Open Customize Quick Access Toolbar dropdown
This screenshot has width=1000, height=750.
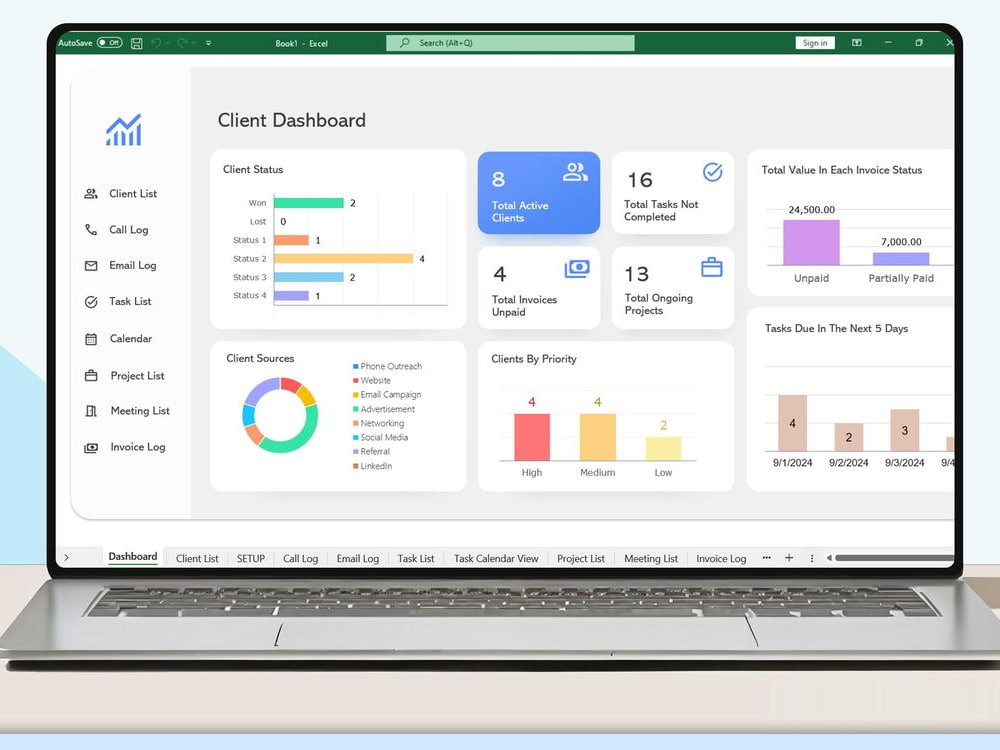click(x=209, y=43)
